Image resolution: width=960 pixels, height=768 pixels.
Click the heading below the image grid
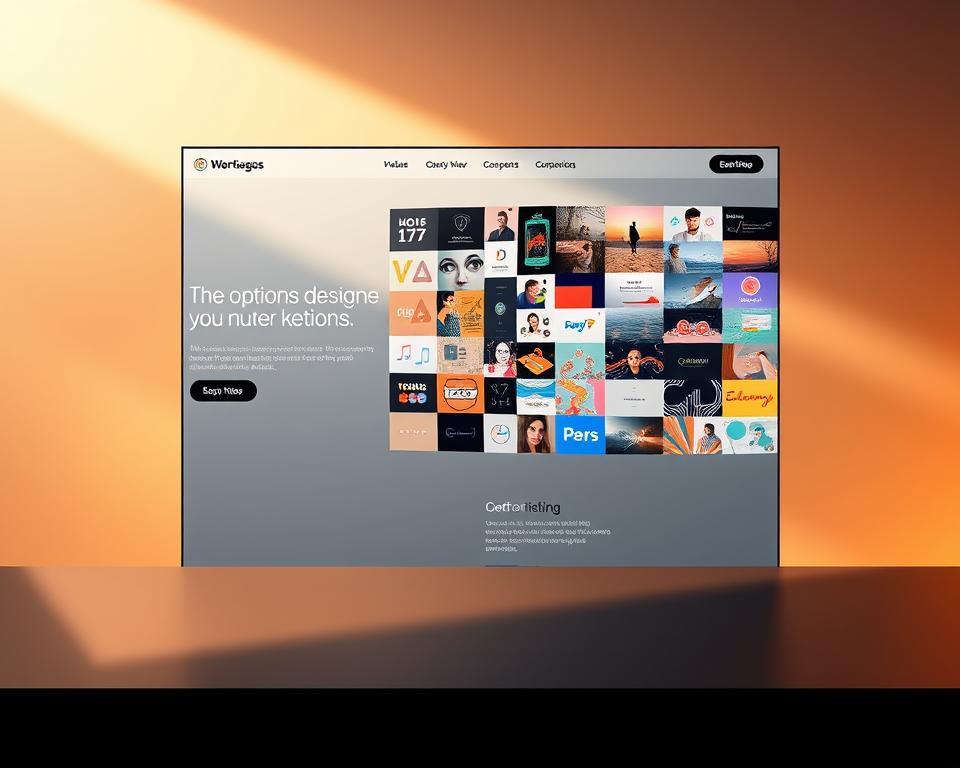click(522, 507)
